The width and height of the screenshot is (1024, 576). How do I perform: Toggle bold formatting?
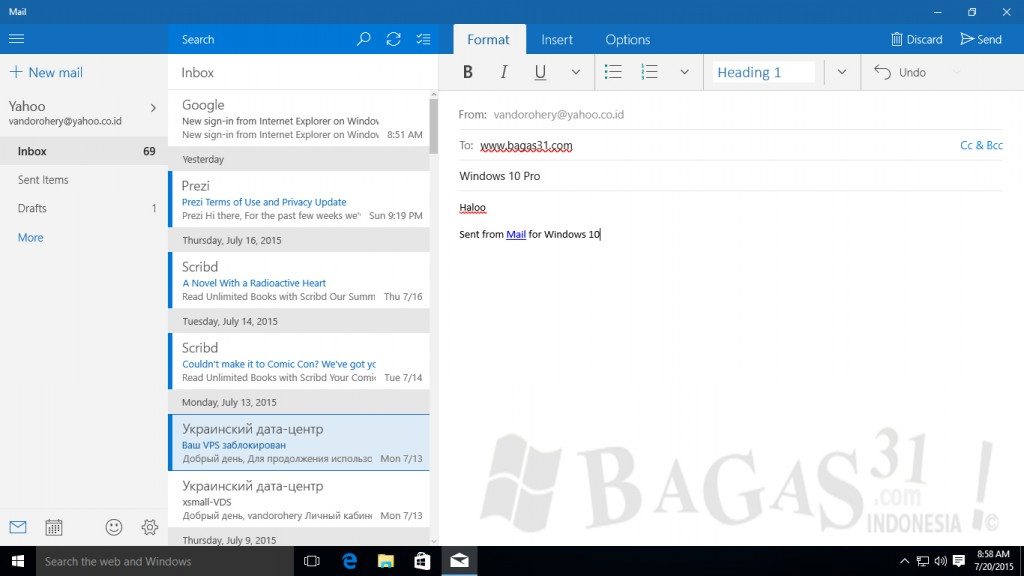point(468,72)
